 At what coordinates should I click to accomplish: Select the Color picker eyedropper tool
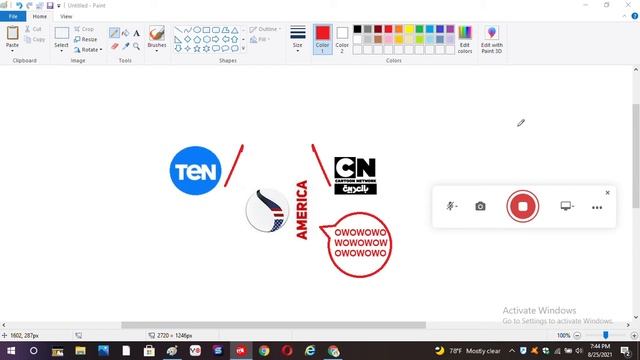tap(126, 47)
